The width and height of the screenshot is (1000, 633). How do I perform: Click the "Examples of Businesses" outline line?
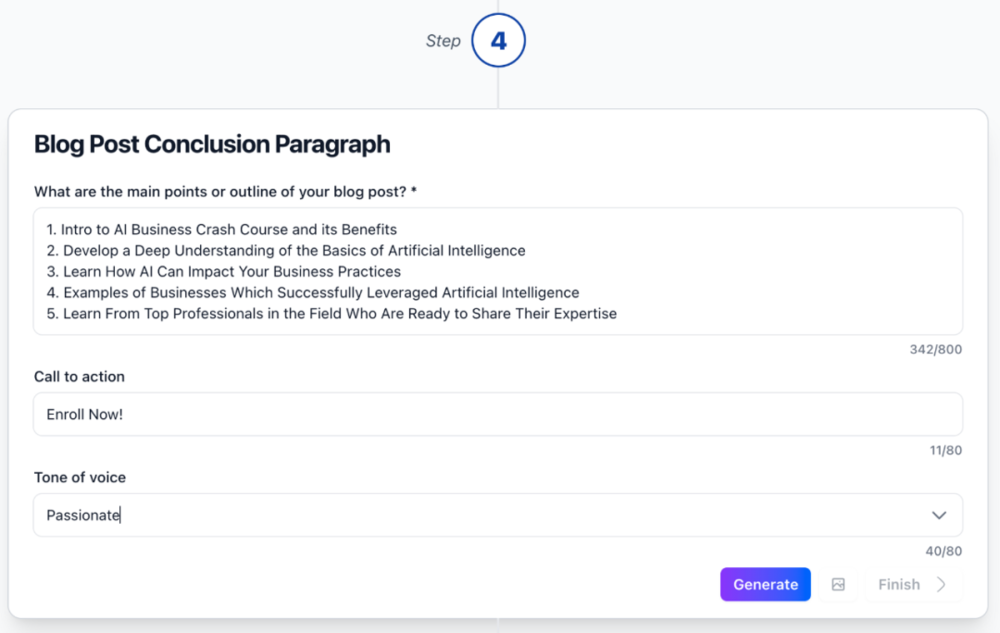312,292
